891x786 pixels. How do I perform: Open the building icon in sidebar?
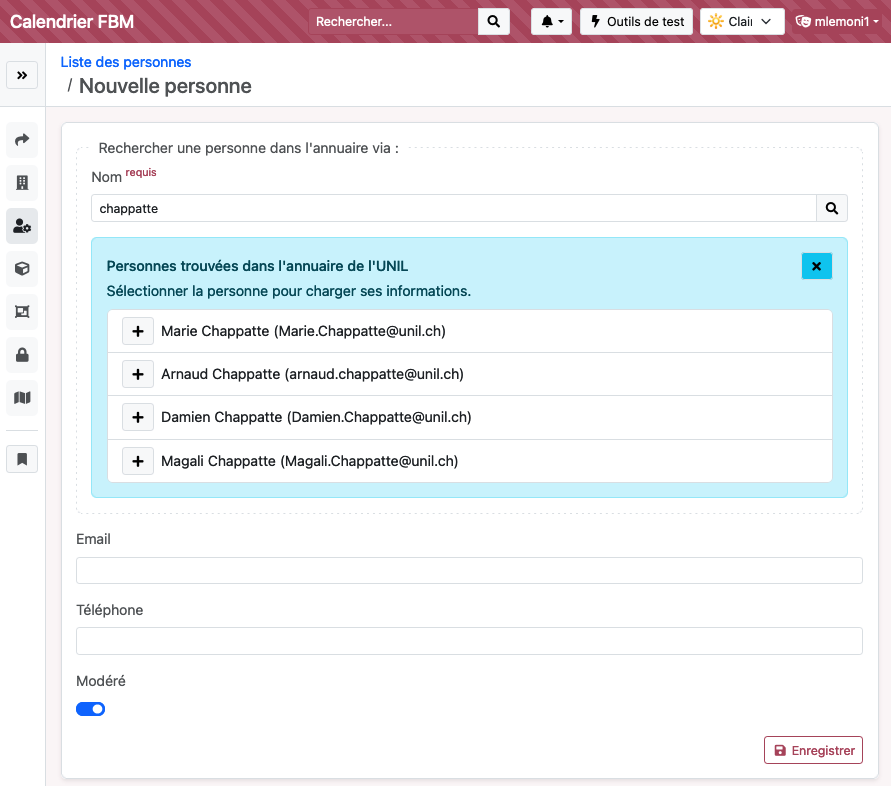point(22,183)
